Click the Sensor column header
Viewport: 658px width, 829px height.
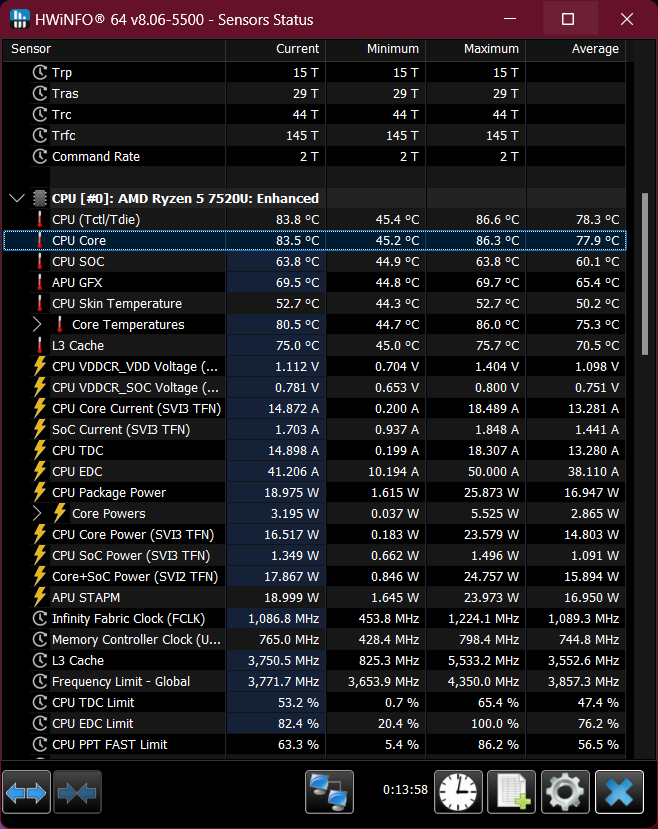point(115,49)
